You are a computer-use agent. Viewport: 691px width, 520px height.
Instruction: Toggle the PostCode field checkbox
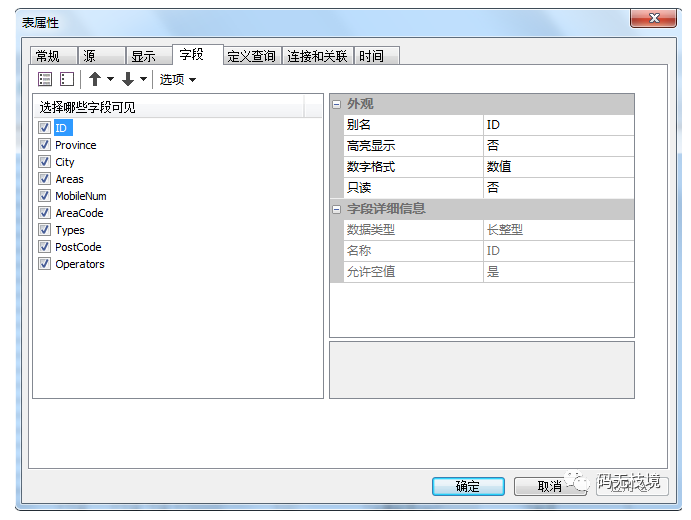coord(44,247)
